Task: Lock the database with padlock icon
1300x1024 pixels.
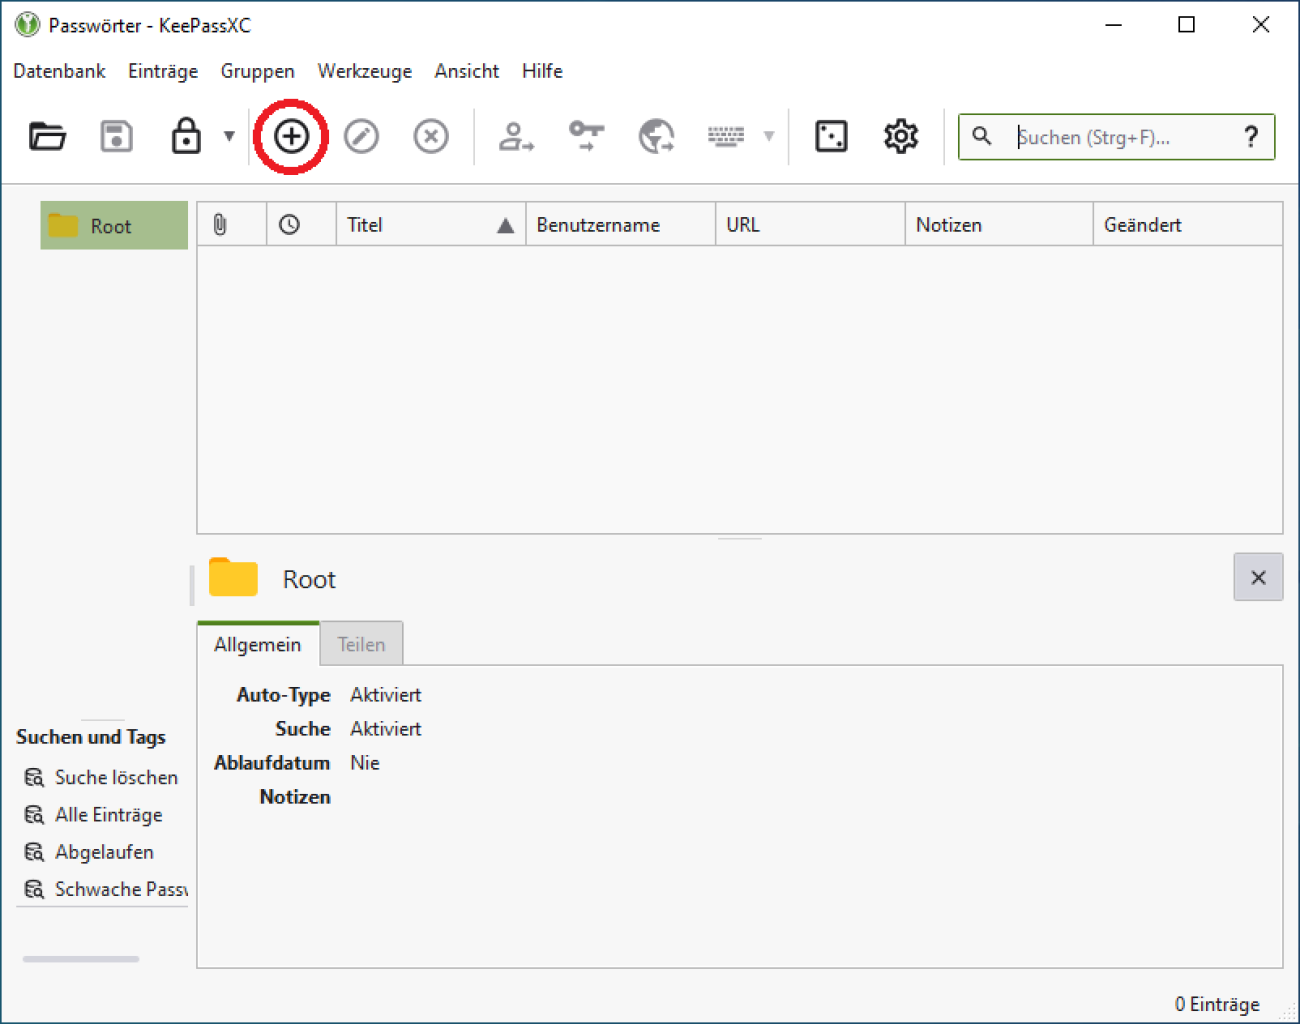Action: point(186,136)
